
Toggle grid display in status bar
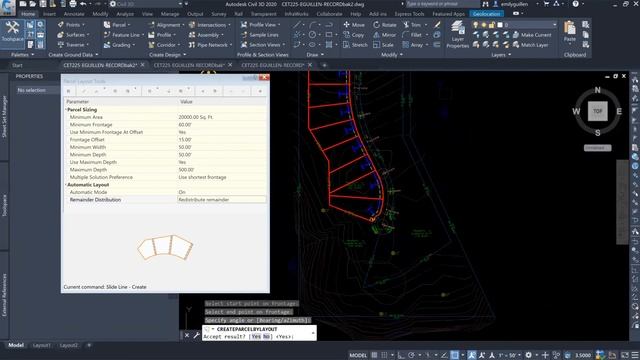point(374,355)
